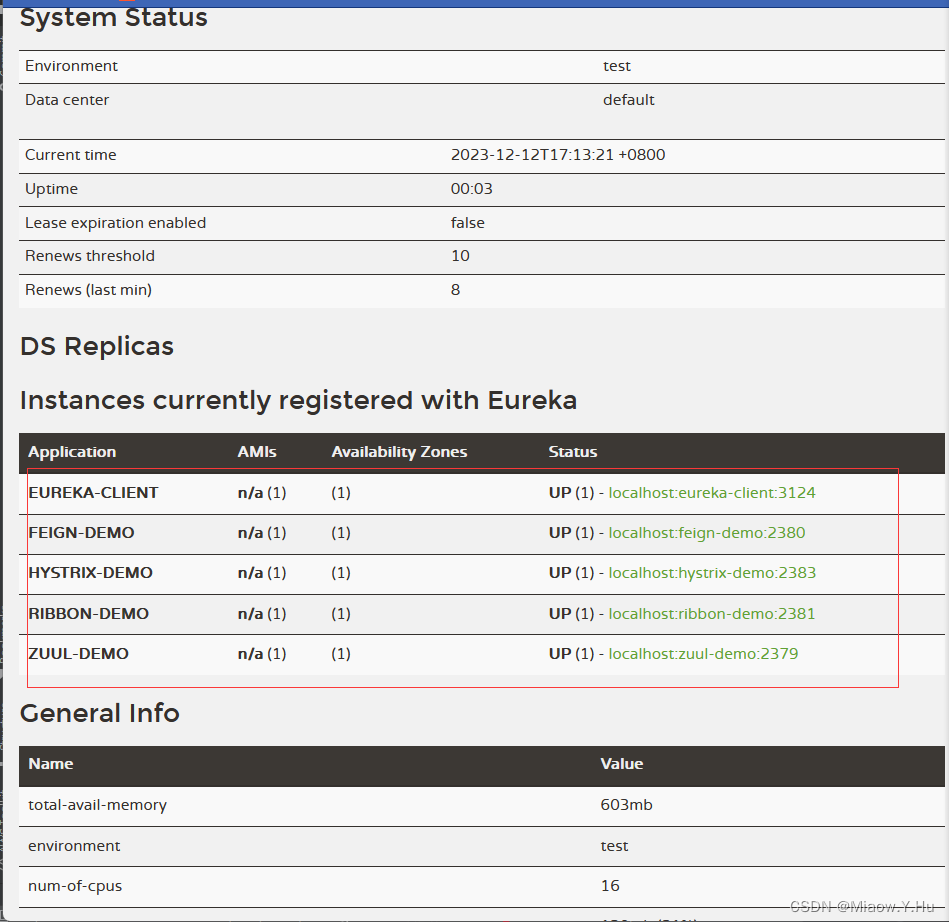Select the Uptime label
The image size is (949, 922).
point(51,189)
